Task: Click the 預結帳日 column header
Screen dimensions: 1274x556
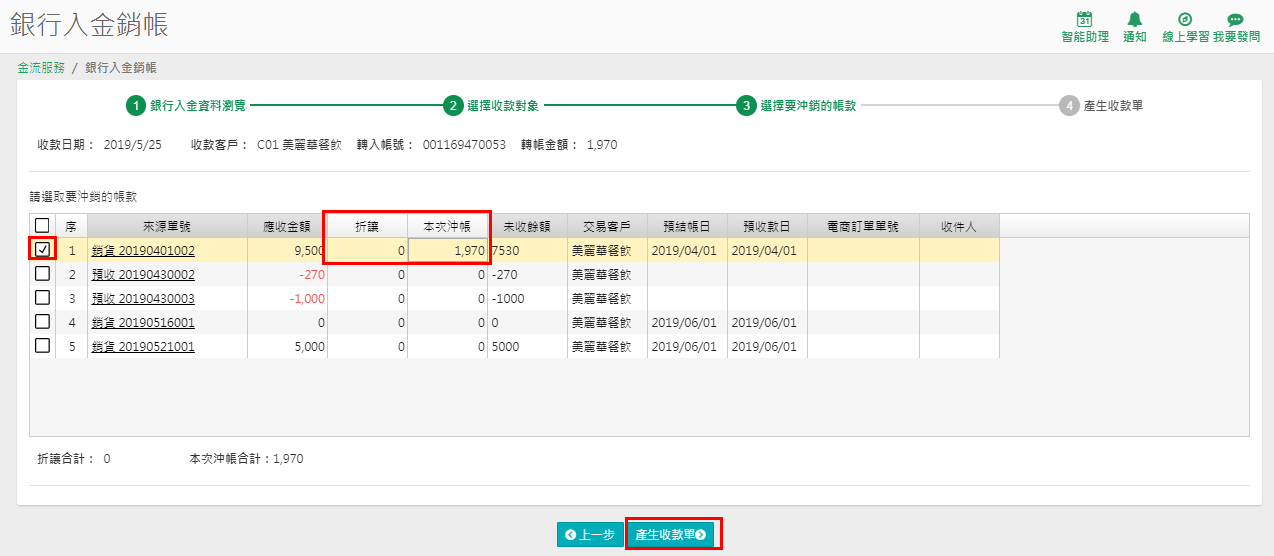Action: (x=687, y=226)
